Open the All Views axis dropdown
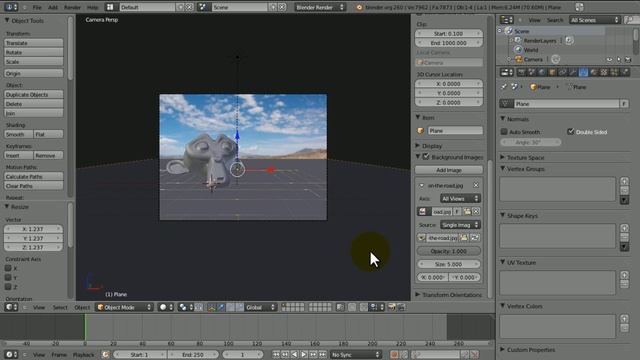The width and height of the screenshot is (640, 360). click(x=460, y=198)
